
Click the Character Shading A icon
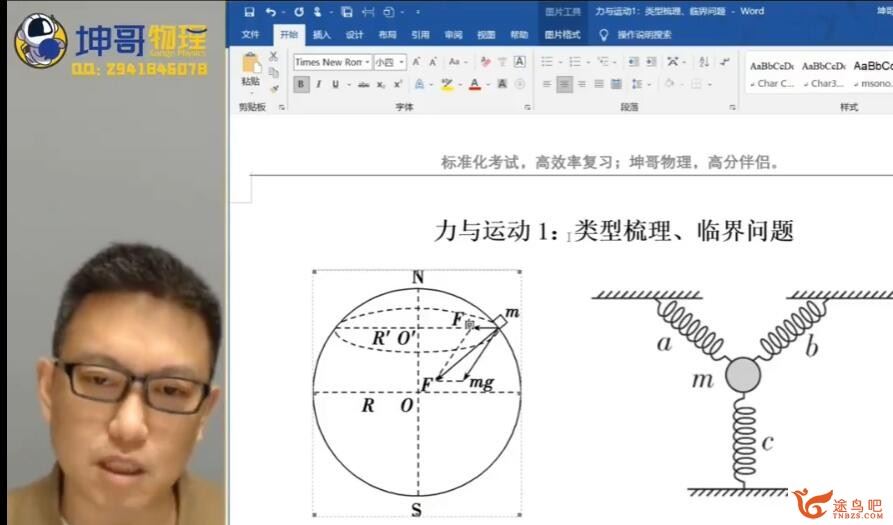[x=502, y=84]
